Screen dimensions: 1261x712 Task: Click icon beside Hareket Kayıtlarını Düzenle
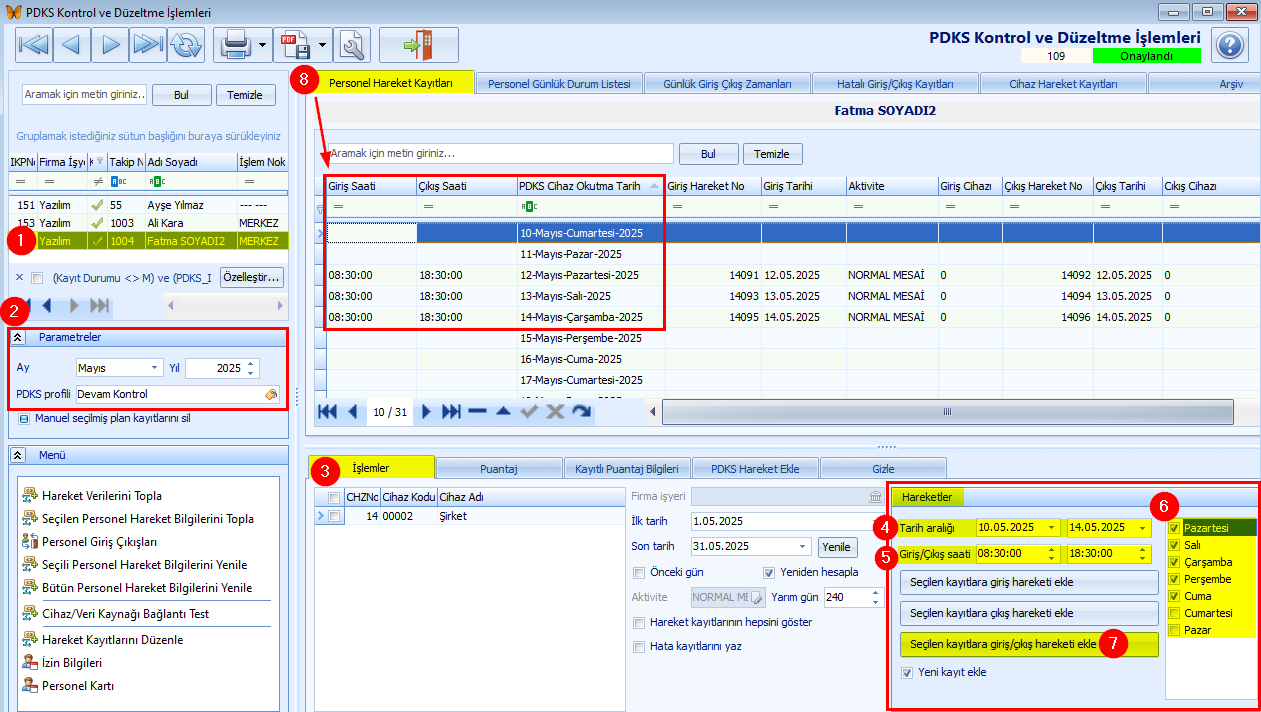[30, 640]
